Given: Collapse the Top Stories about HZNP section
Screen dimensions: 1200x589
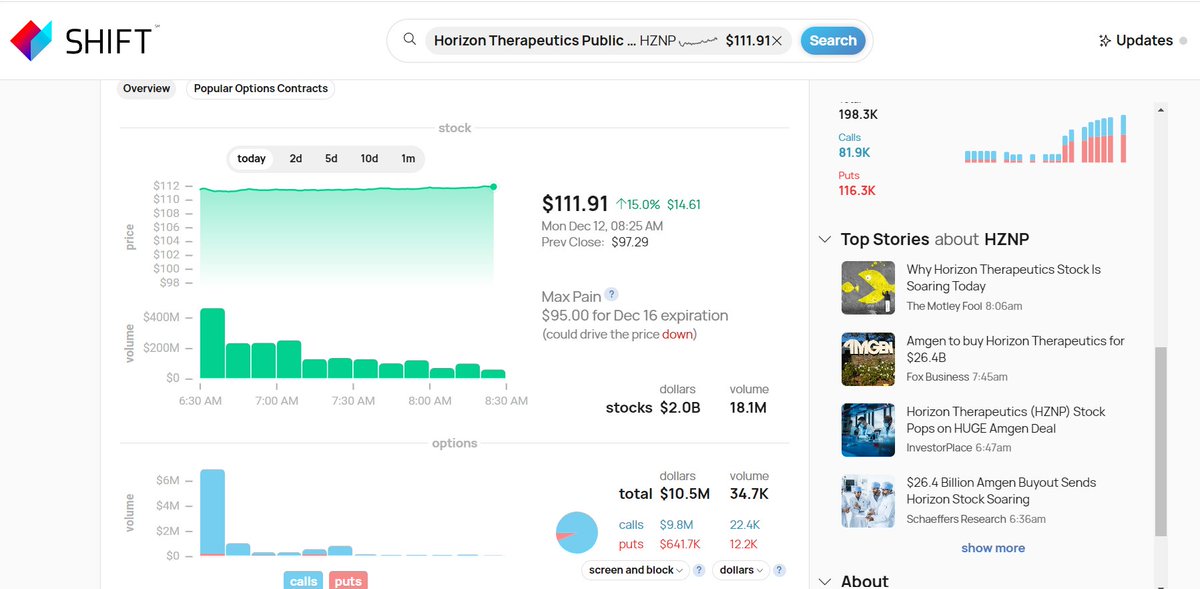Looking at the screenshot, I should (825, 239).
